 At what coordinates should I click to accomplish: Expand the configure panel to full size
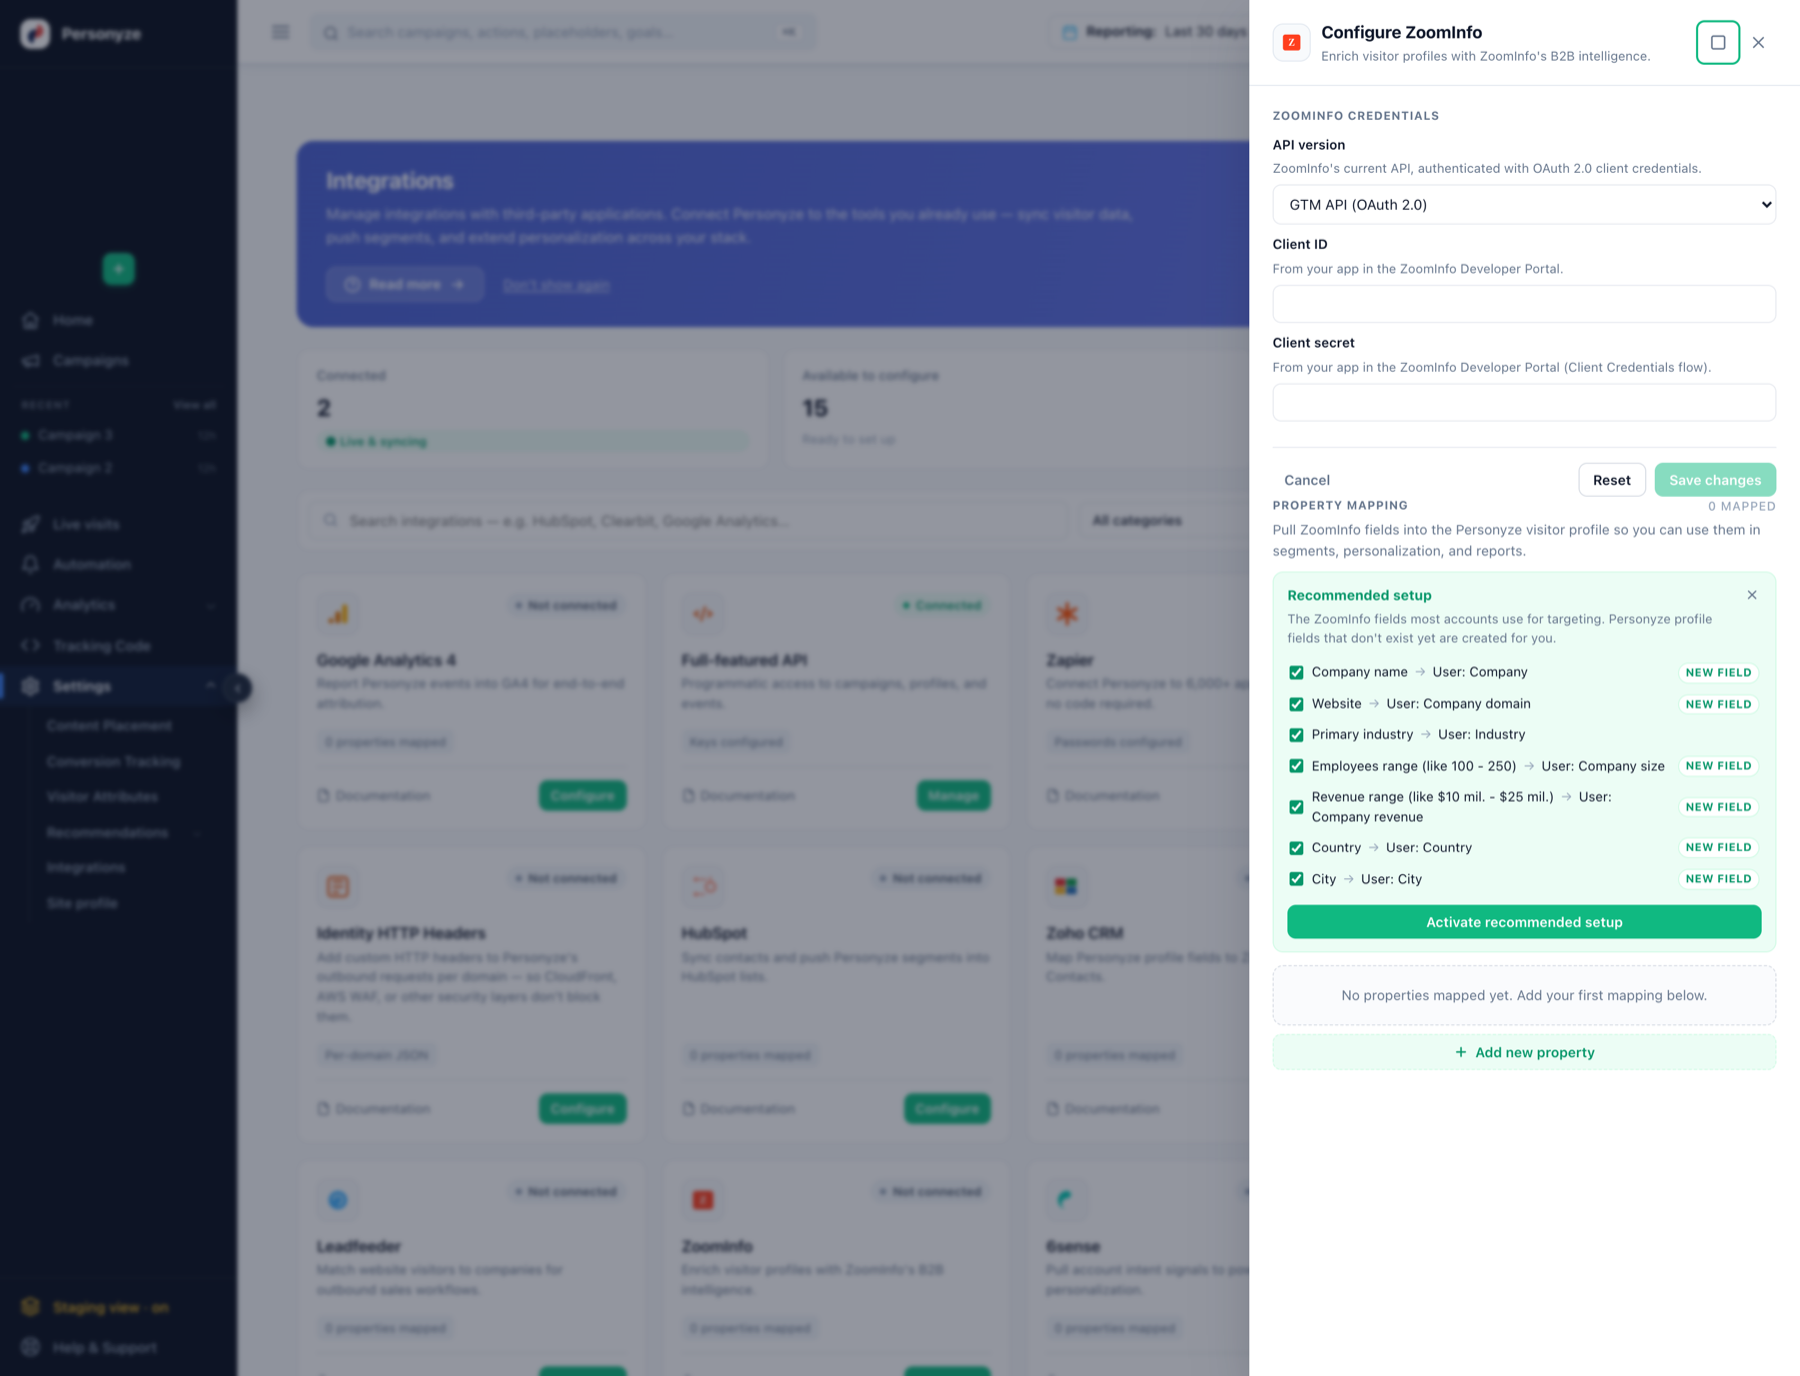1717,42
